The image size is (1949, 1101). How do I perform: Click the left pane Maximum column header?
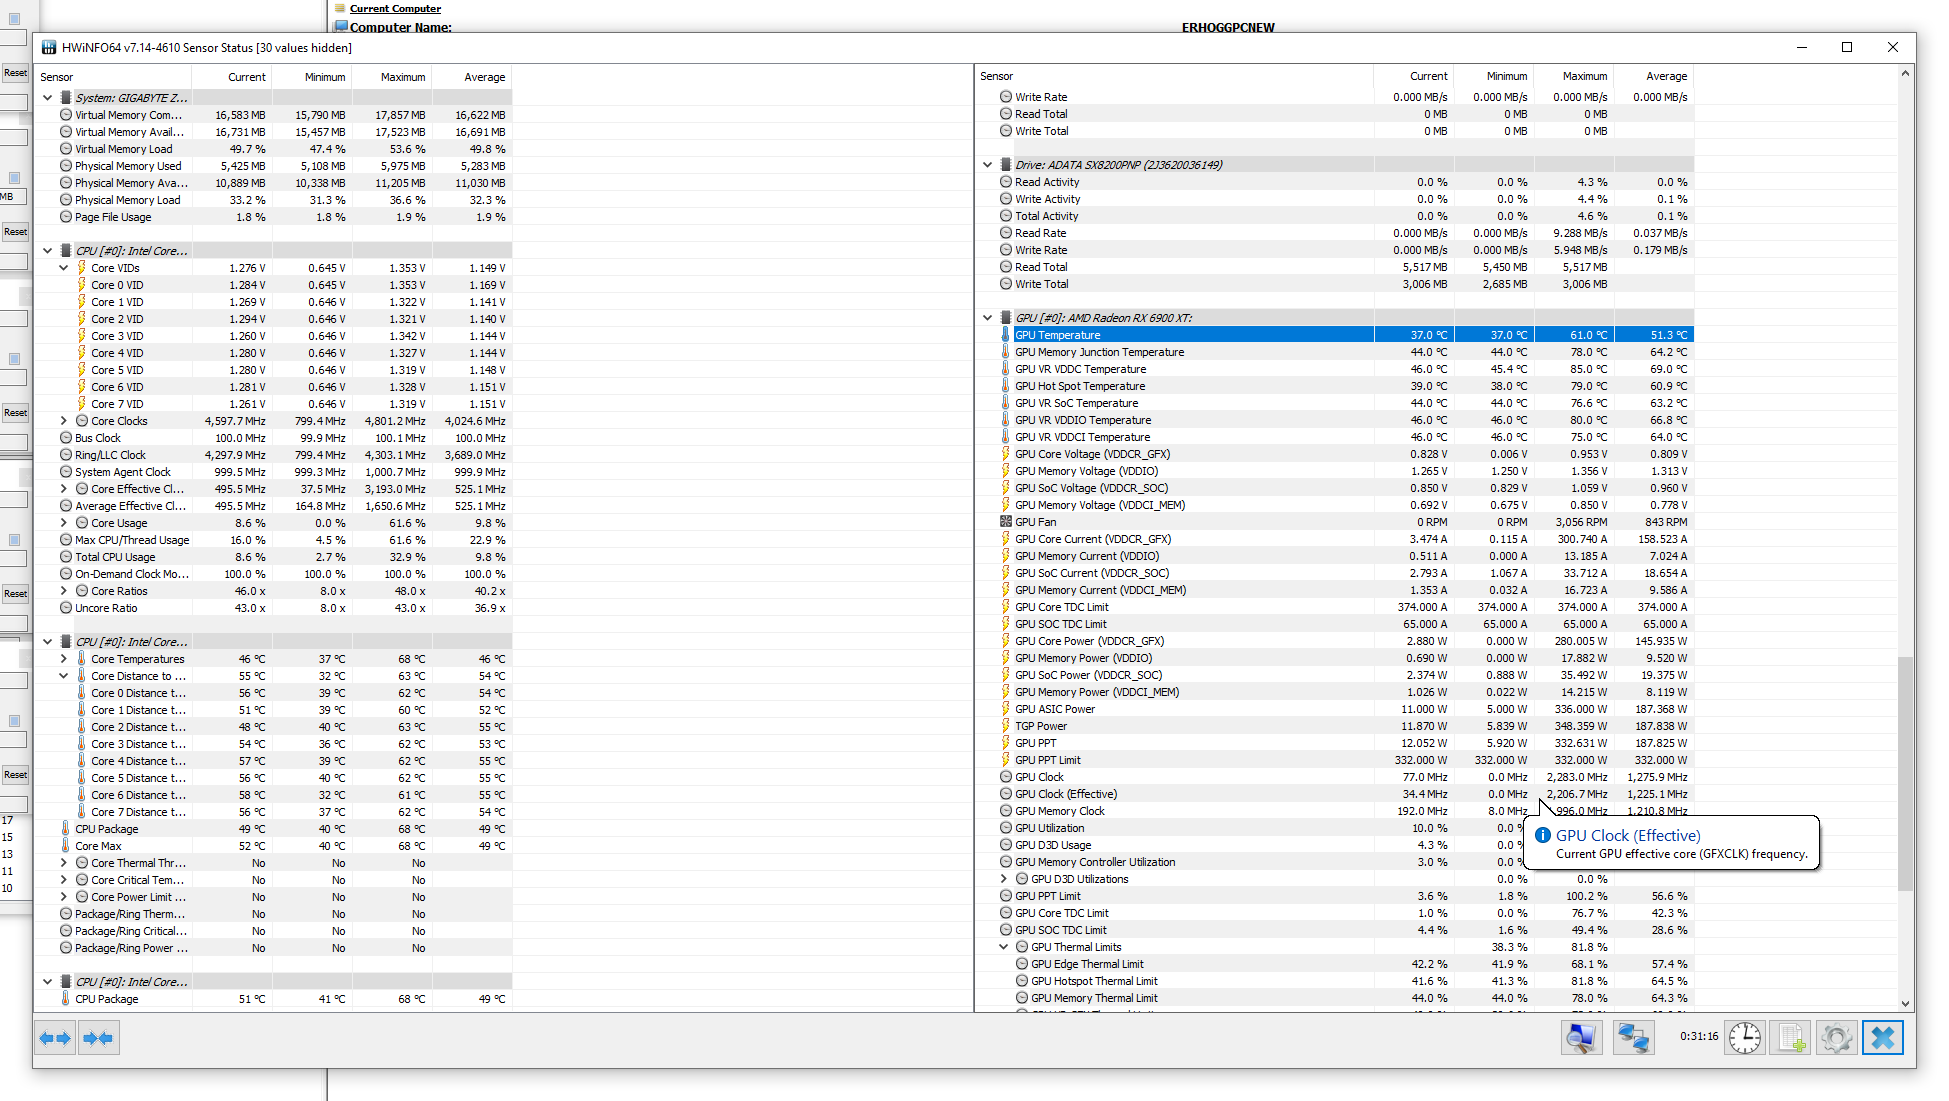tap(402, 77)
